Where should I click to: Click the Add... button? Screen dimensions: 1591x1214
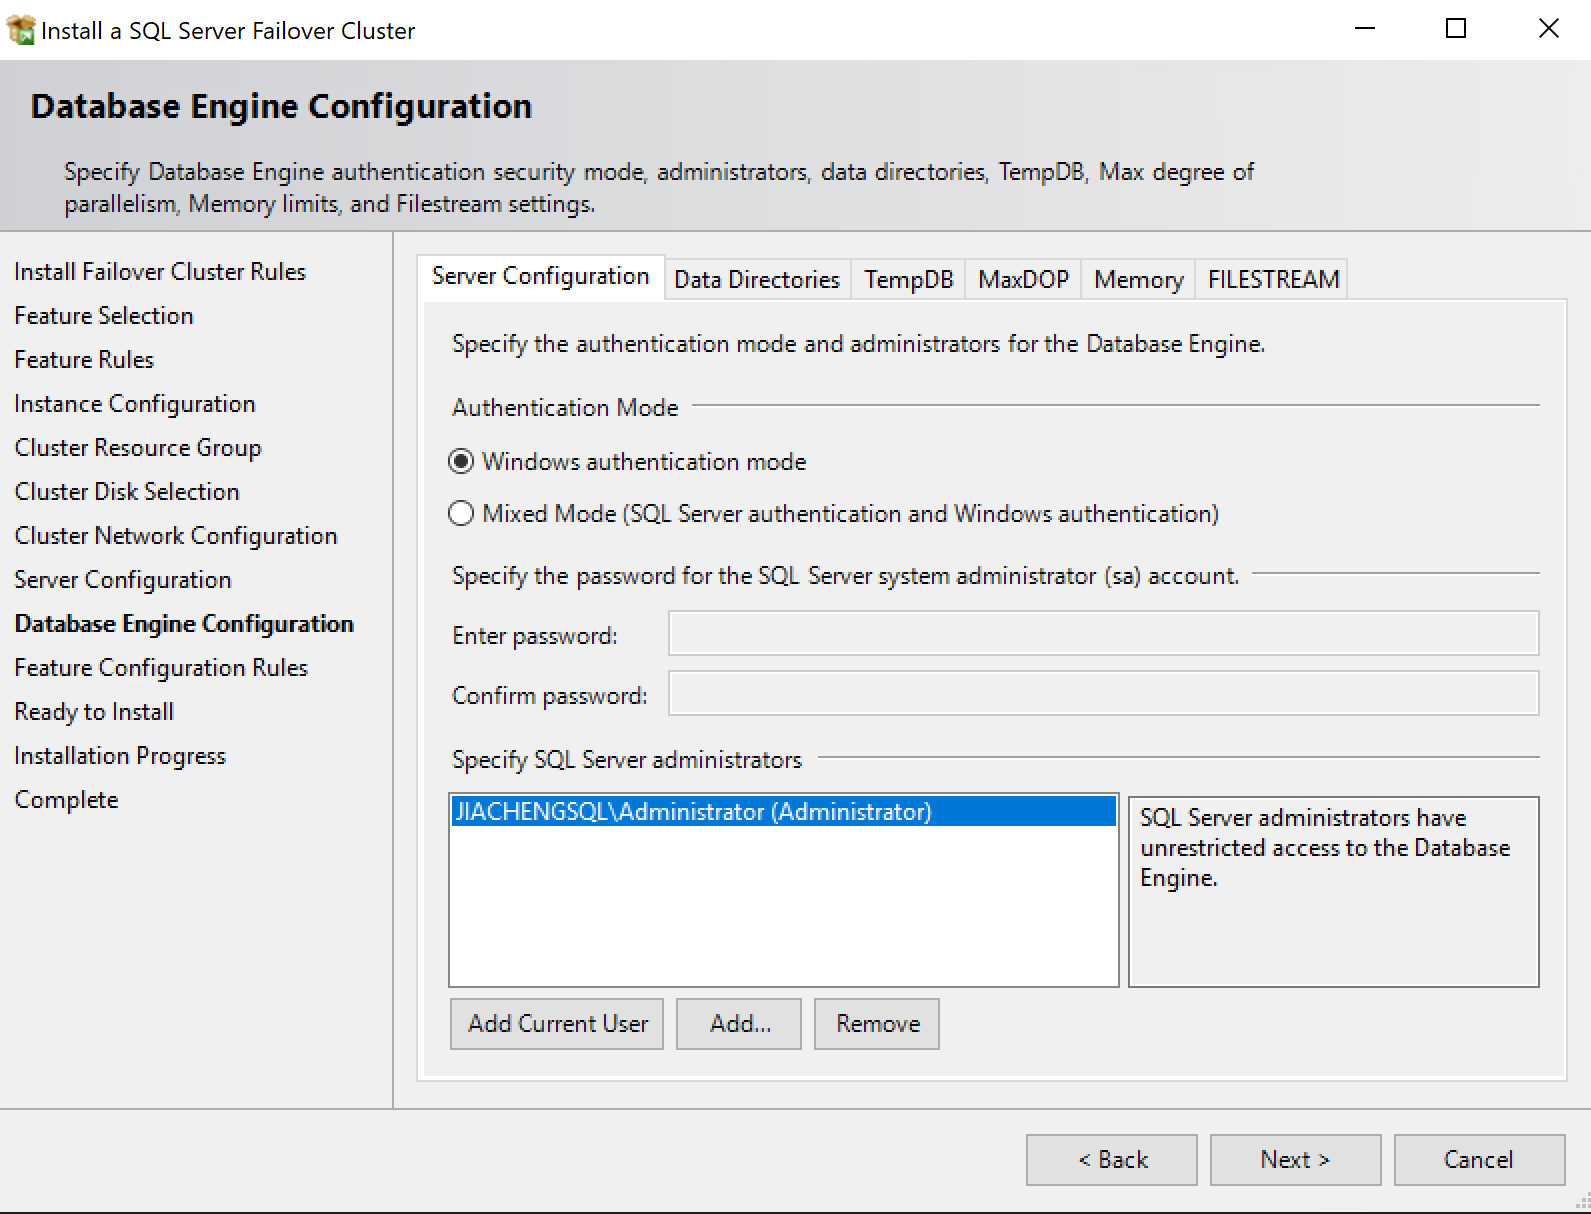(x=739, y=1024)
